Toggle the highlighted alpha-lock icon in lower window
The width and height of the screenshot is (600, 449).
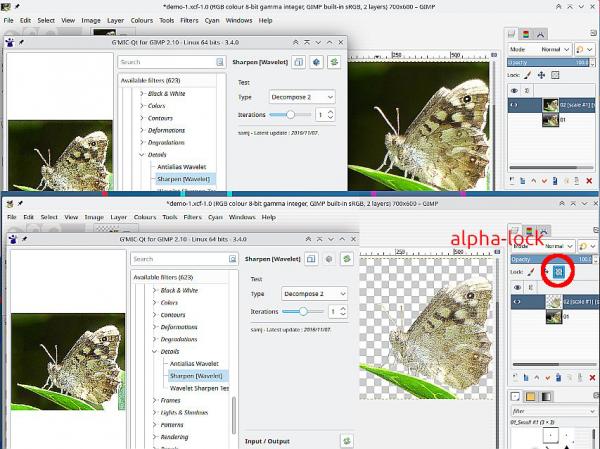coord(558,272)
